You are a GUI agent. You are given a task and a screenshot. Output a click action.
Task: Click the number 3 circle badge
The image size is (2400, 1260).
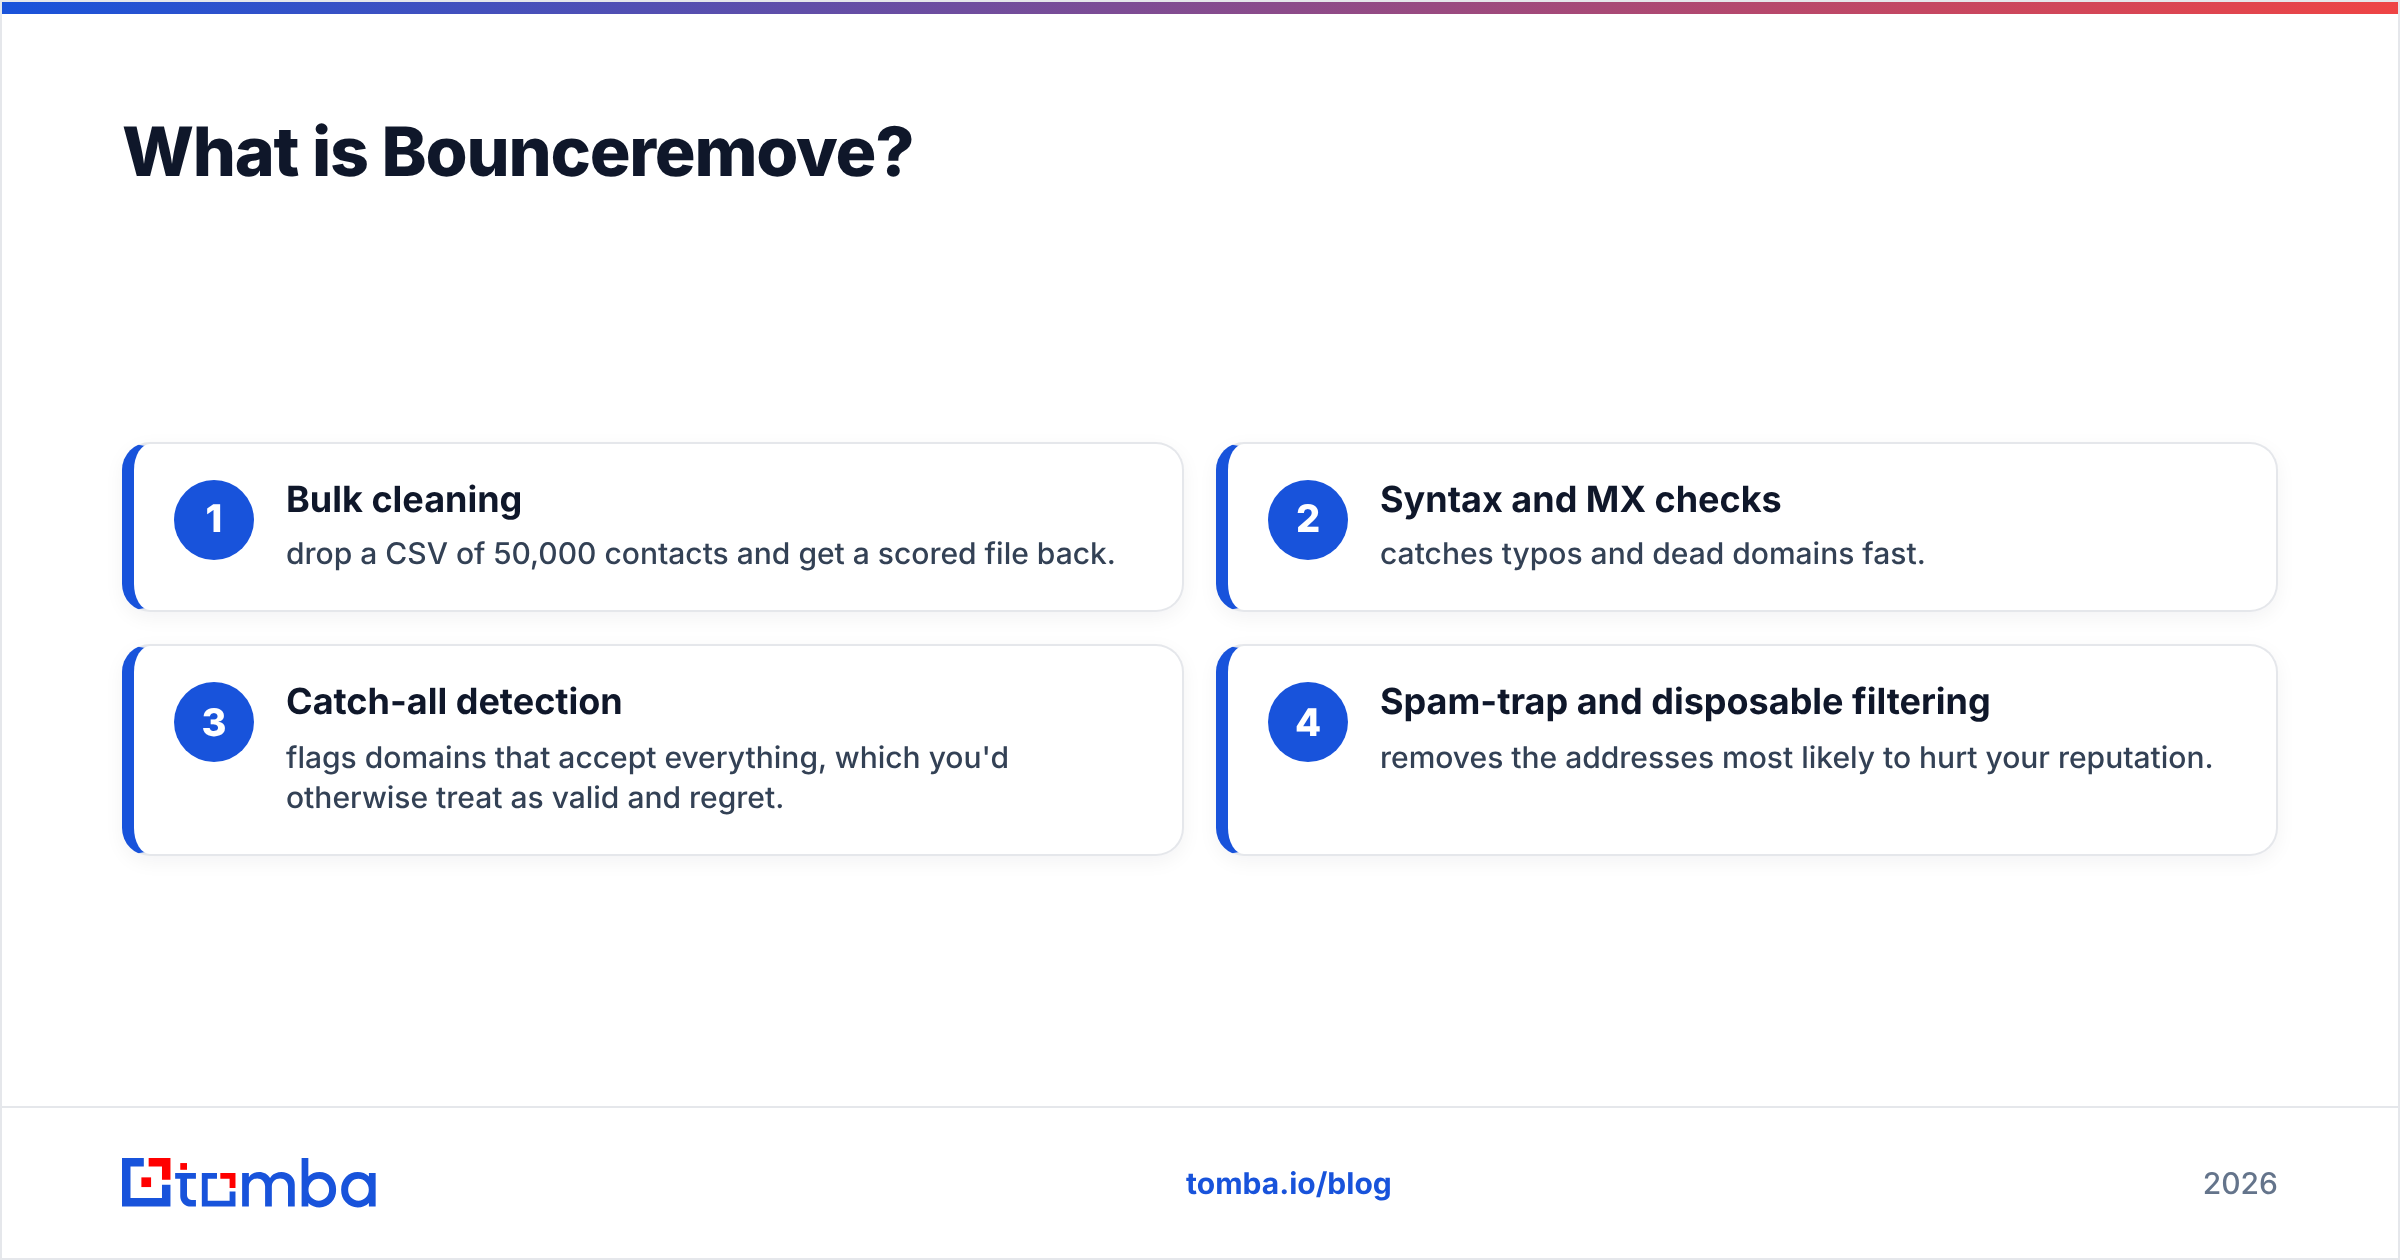(x=214, y=722)
